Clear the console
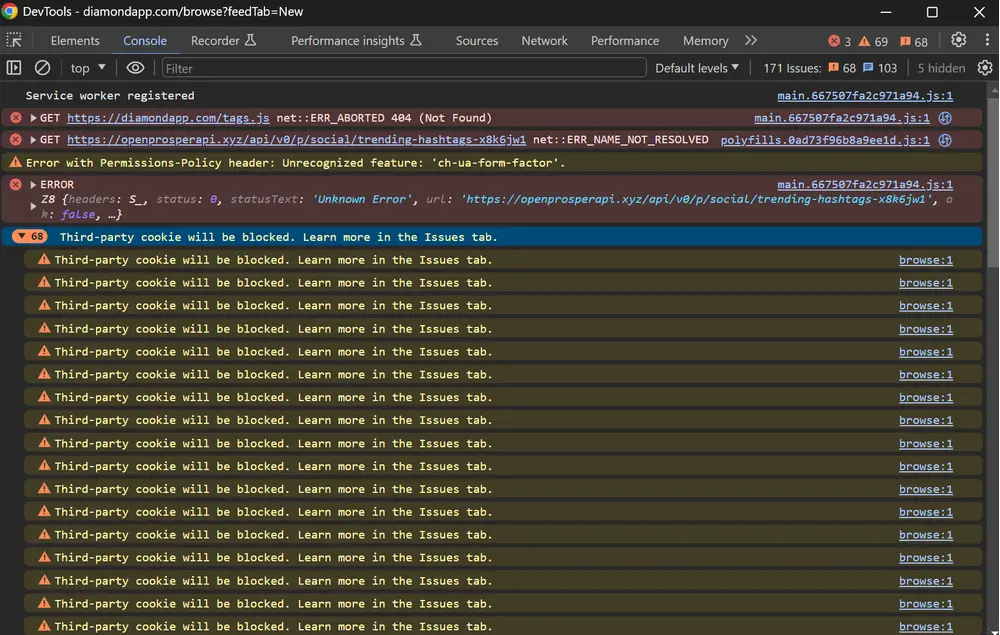Image resolution: width=1000 pixels, height=635 pixels. click(41, 67)
